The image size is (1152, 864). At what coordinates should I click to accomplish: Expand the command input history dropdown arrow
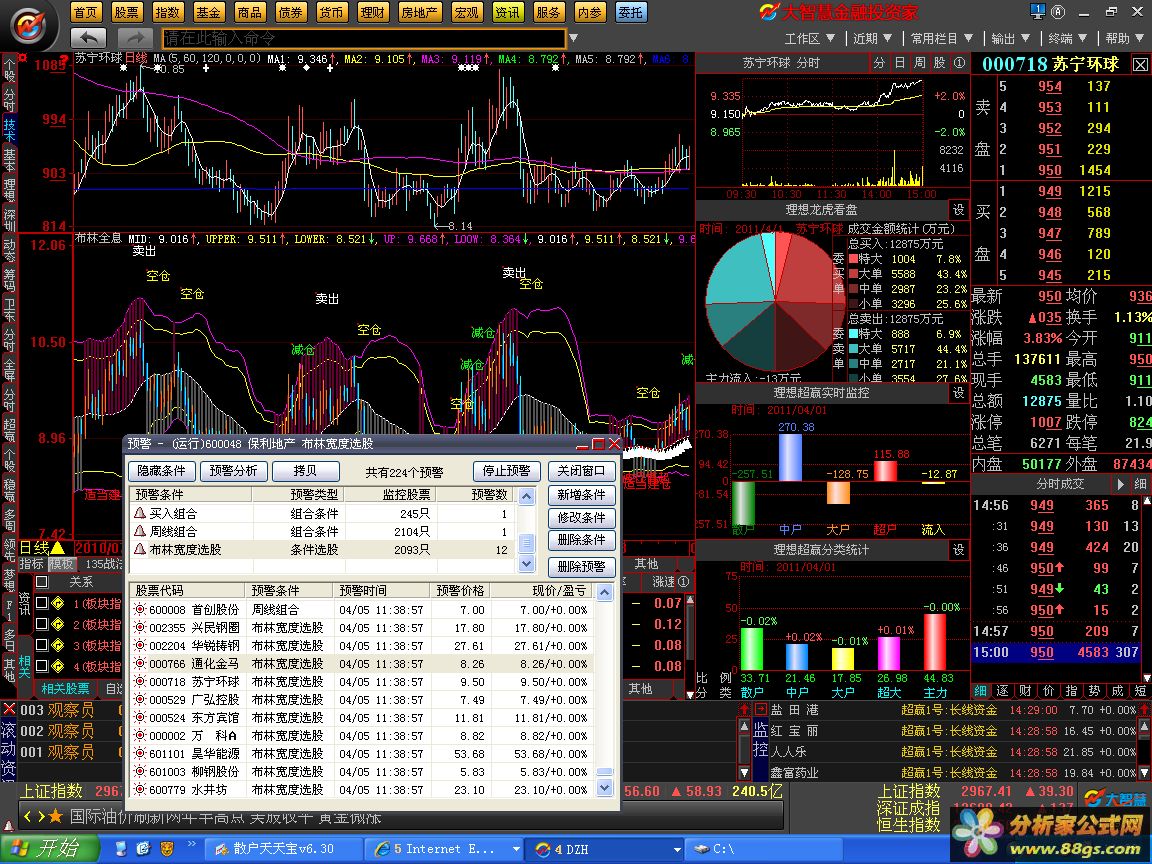pos(573,38)
